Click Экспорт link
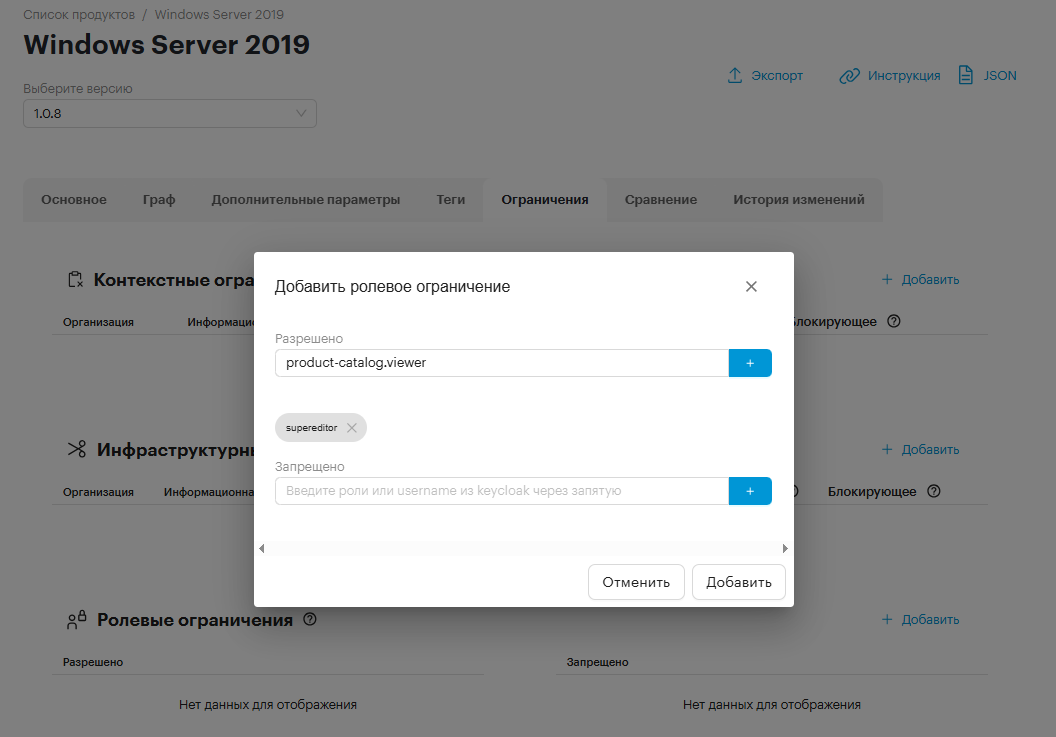This screenshot has height=737, width=1056. [x=777, y=75]
